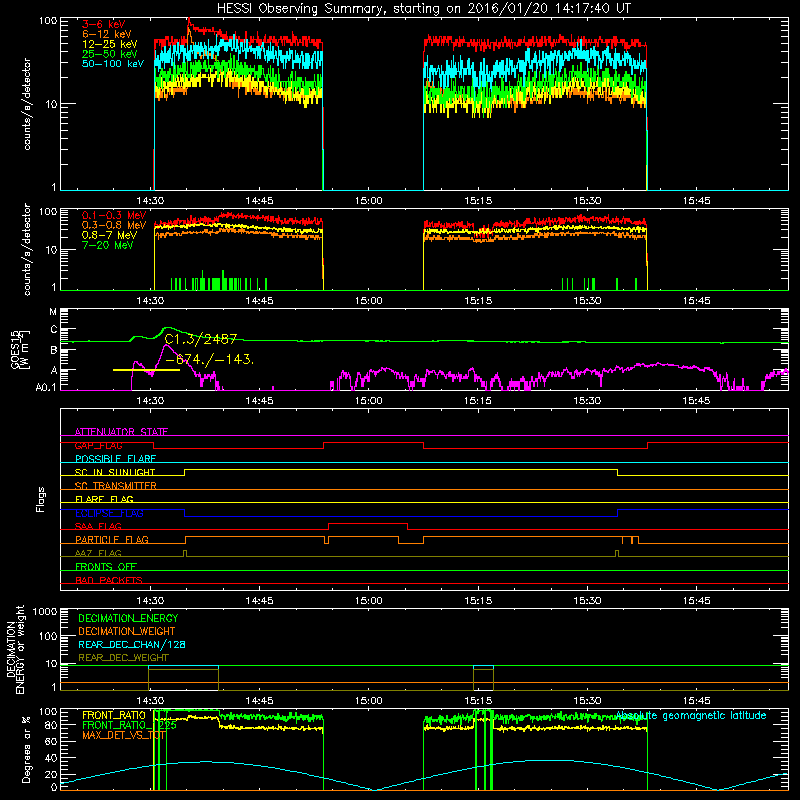Select the ATTENUATOR_STATE flag label
This screenshot has height=800, width=800.
click(x=121, y=432)
